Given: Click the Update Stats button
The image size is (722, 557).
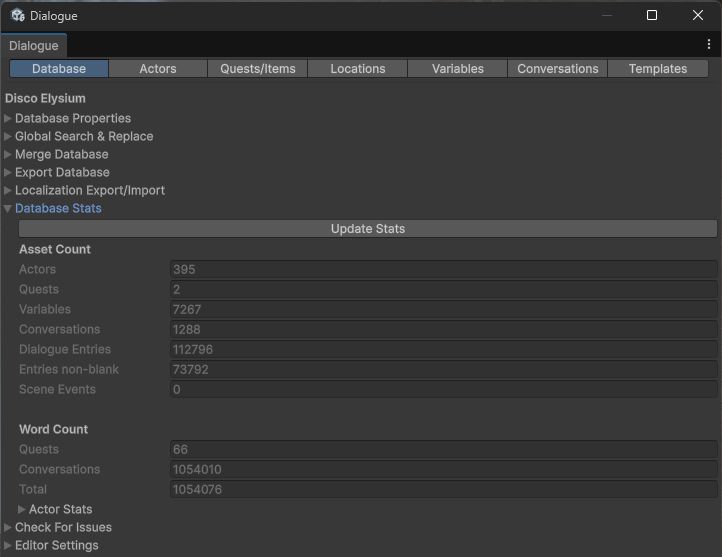Looking at the screenshot, I should click(x=368, y=229).
